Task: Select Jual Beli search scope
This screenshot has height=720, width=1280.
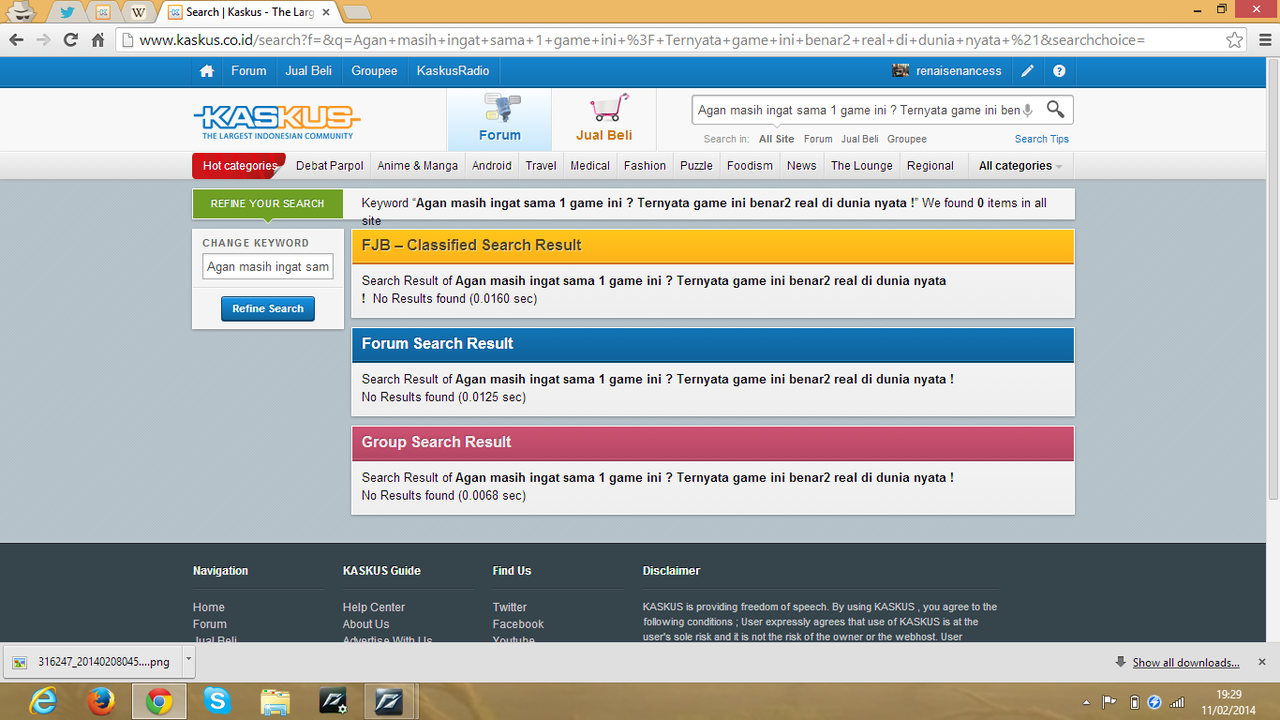Action: [x=860, y=139]
